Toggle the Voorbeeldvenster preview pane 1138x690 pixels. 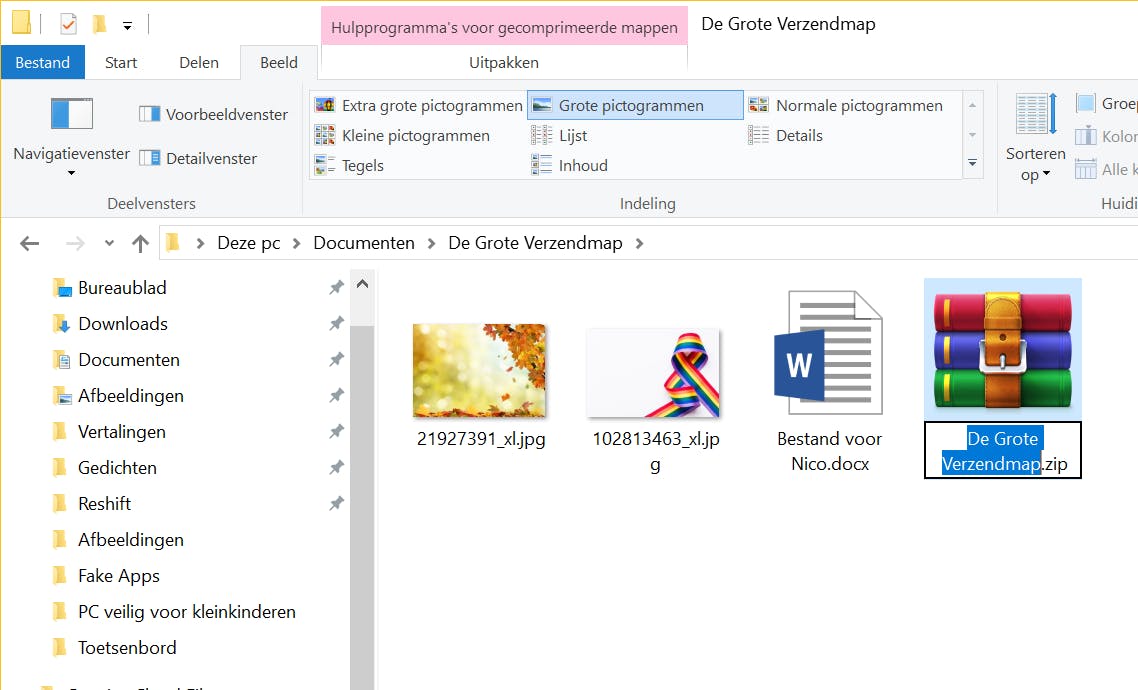[213, 115]
